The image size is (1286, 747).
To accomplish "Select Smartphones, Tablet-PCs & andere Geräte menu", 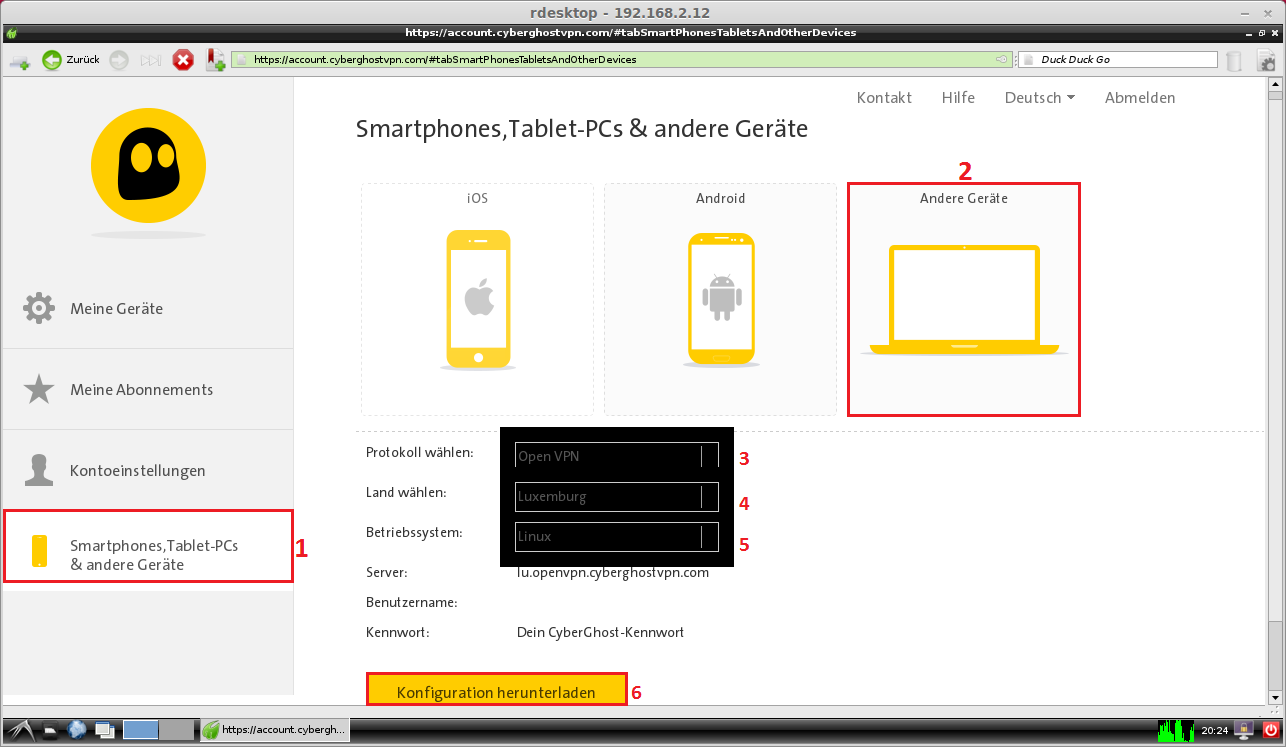I will [x=148, y=546].
